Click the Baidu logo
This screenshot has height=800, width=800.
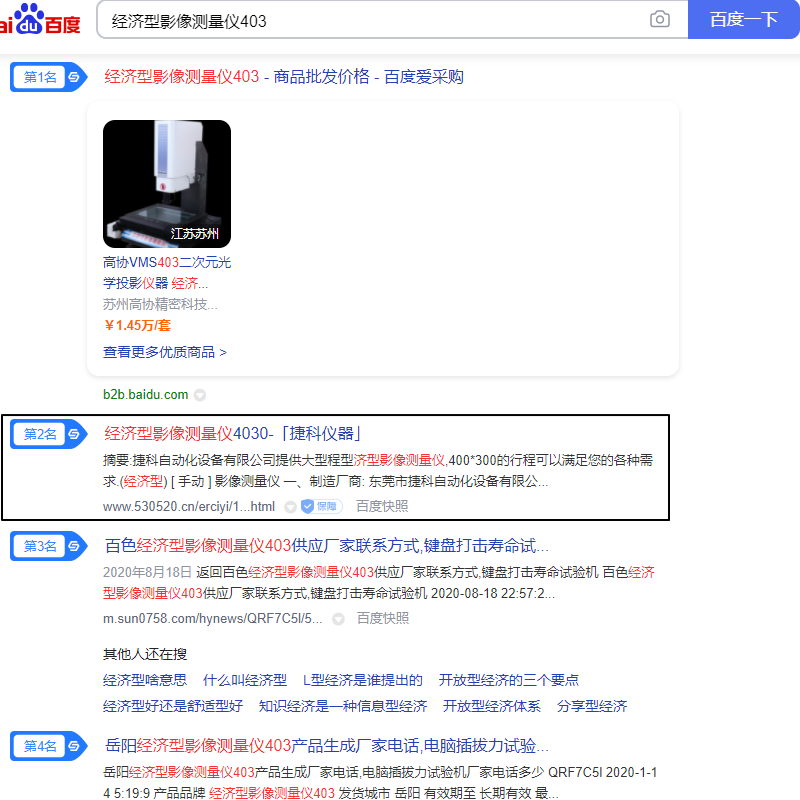tap(40, 19)
